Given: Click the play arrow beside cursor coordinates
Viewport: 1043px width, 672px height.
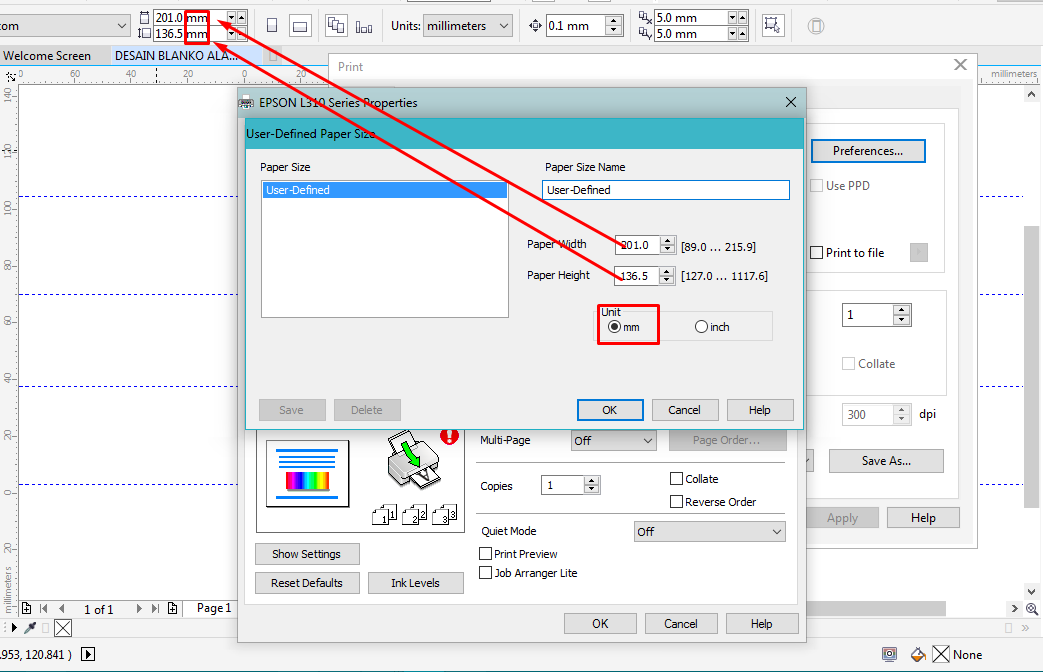Looking at the screenshot, I should (88, 655).
